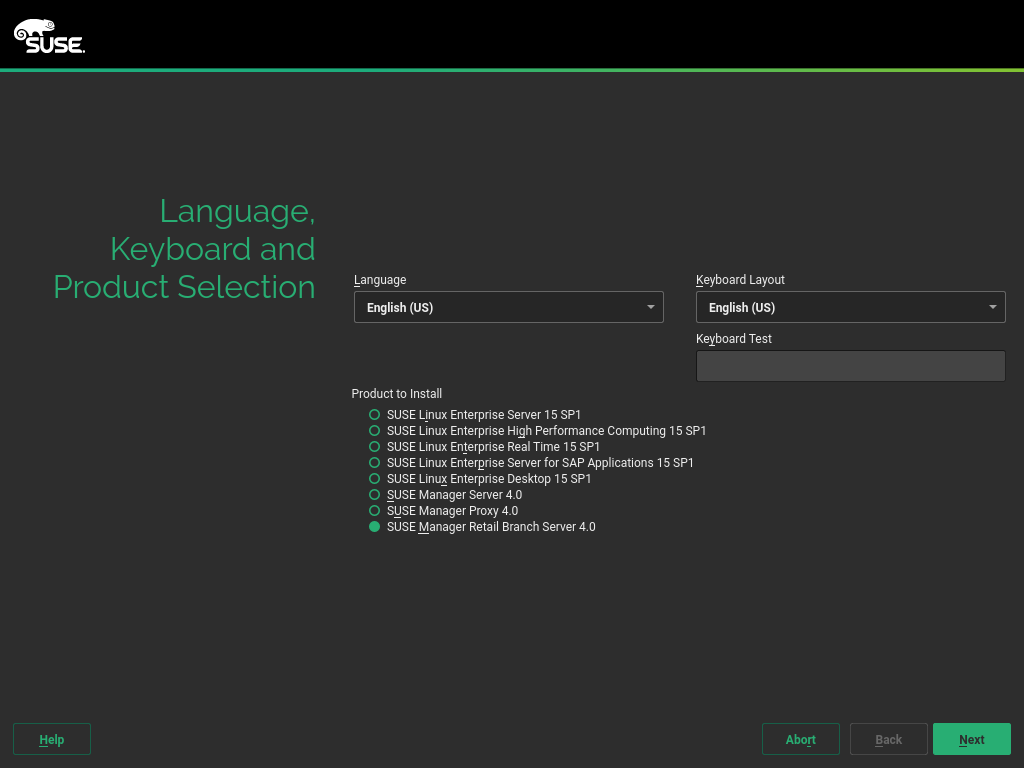
Task: Click the Keyboard Layout dropdown arrow
Action: pyautogui.click(x=993, y=307)
